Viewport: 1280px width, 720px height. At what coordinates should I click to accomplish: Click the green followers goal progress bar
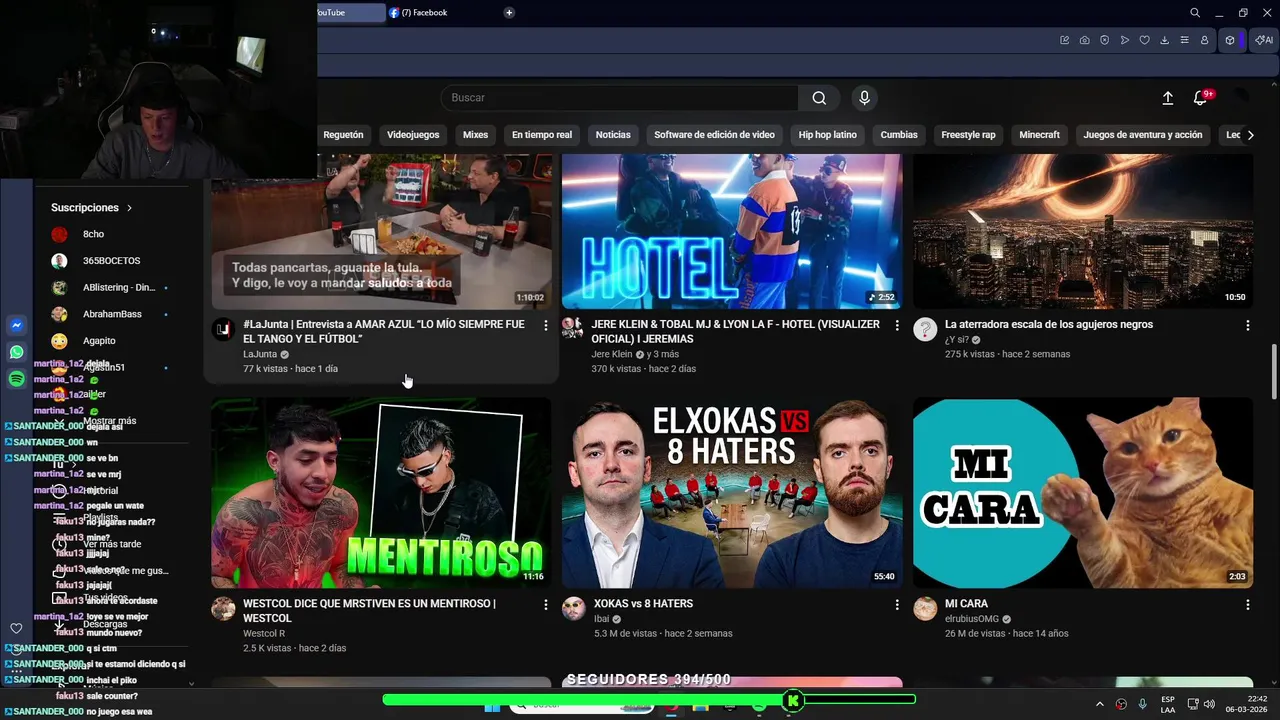(x=649, y=700)
